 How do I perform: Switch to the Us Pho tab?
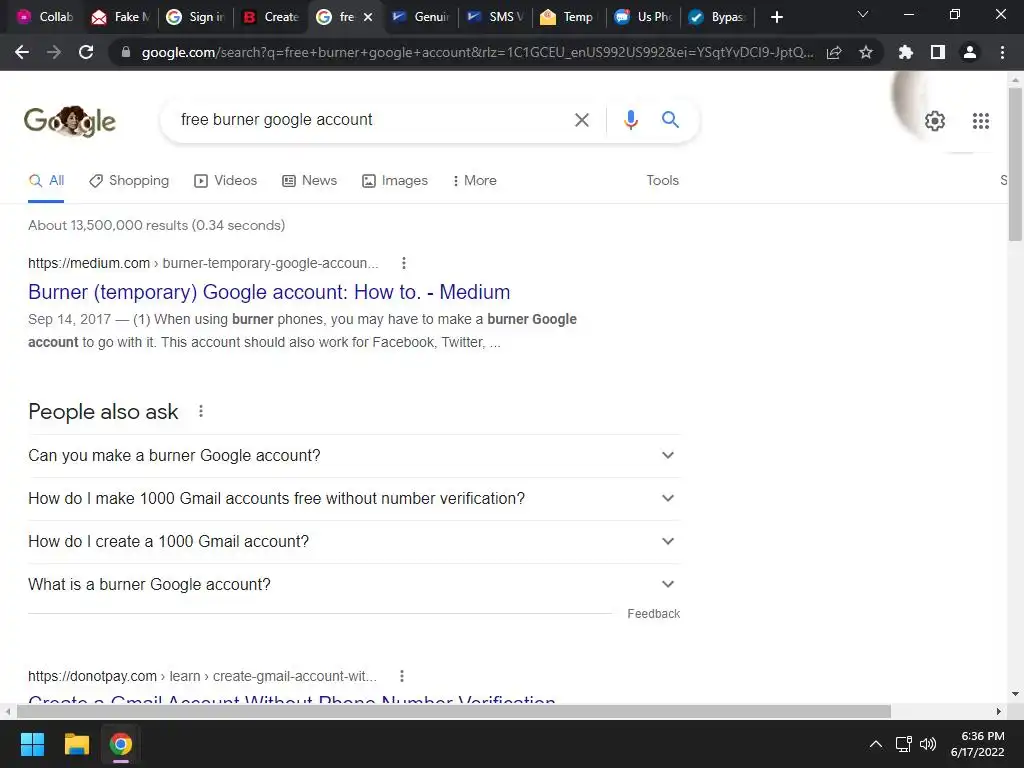(643, 17)
